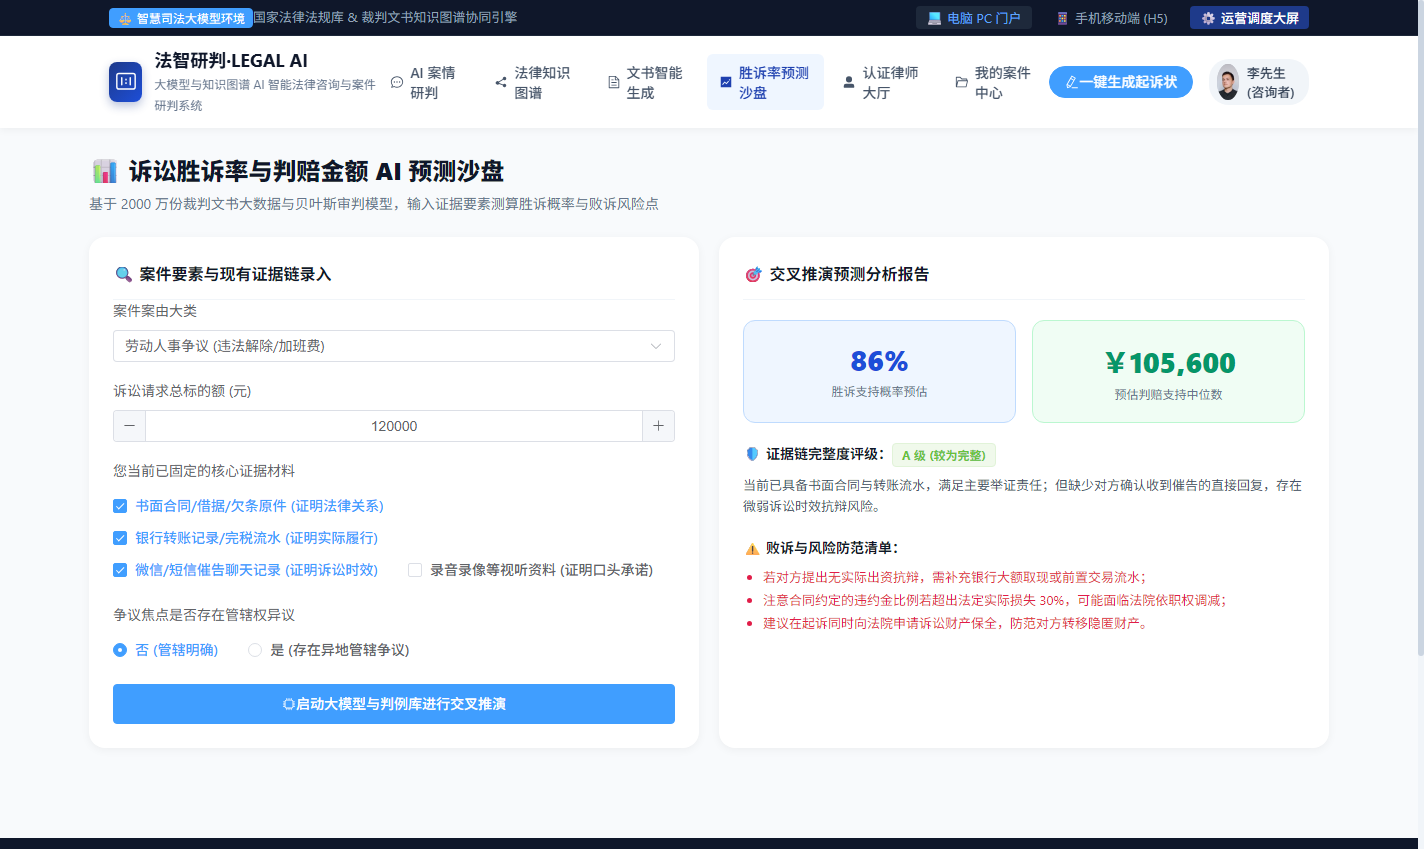Click the gear icon in 运营调度大屏

point(1208,18)
